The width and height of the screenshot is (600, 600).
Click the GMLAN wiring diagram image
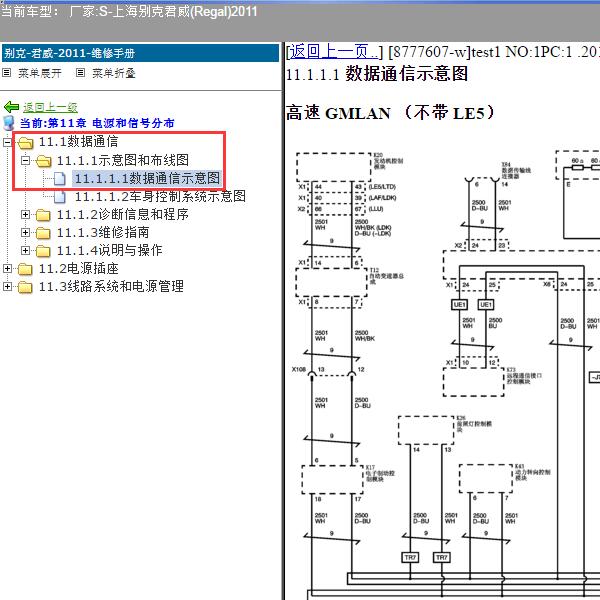(443, 373)
